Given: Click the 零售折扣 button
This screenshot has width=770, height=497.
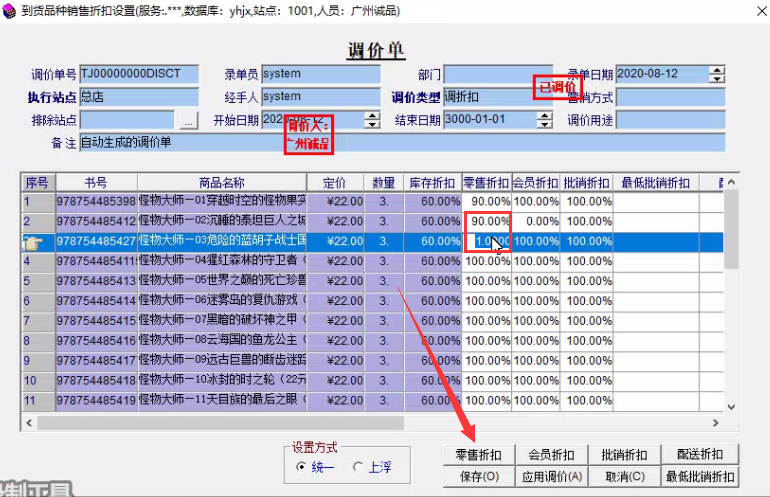Looking at the screenshot, I should (x=479, y=455).
